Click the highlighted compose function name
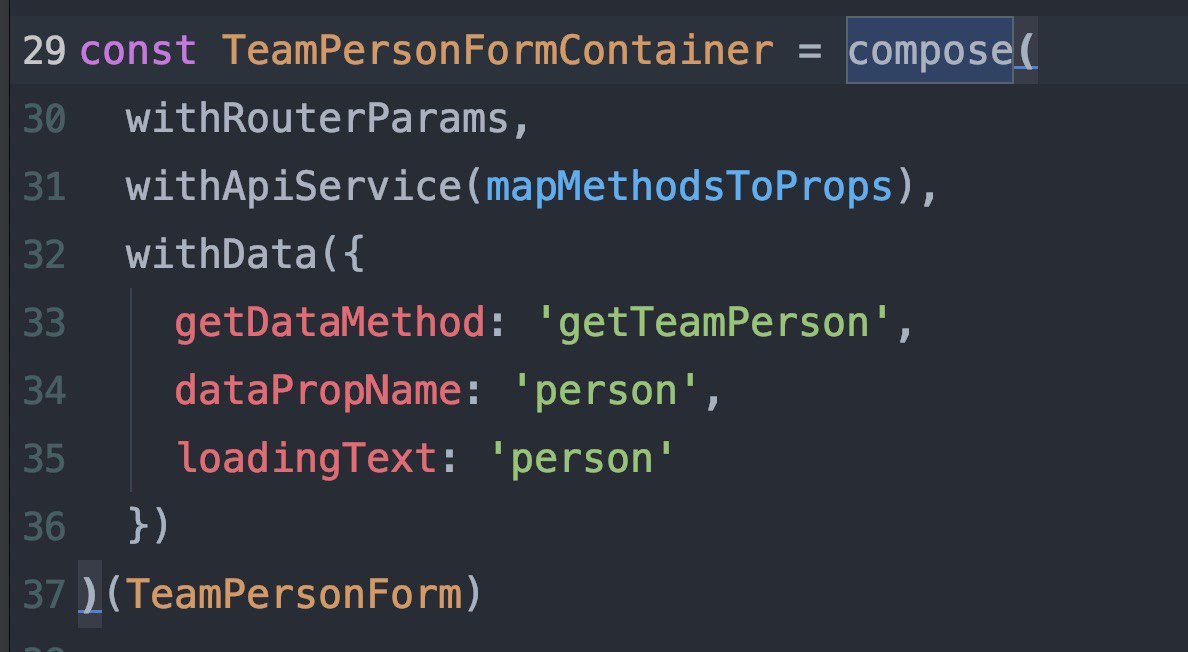1188x652 pixels. tap(929, 51)
